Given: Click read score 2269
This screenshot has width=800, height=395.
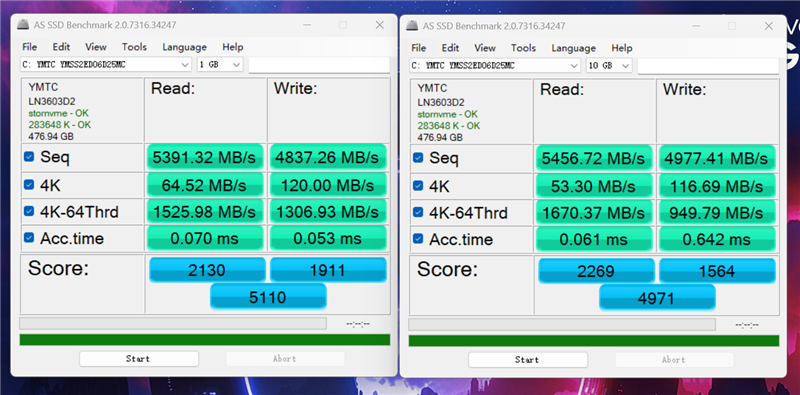Looking at the screenshot, I should 596,270.
